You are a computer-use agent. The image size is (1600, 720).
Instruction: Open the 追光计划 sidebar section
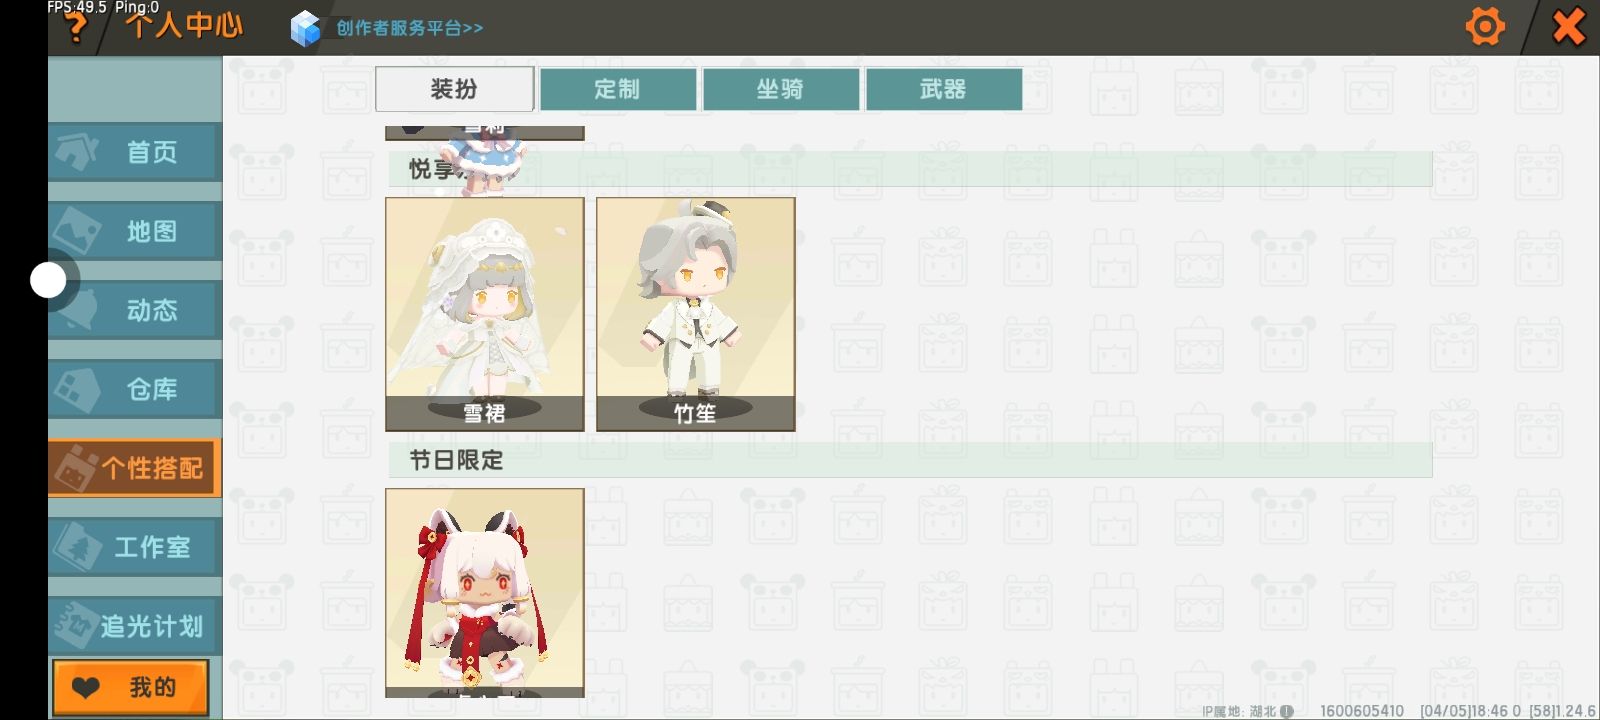(134, 626)
